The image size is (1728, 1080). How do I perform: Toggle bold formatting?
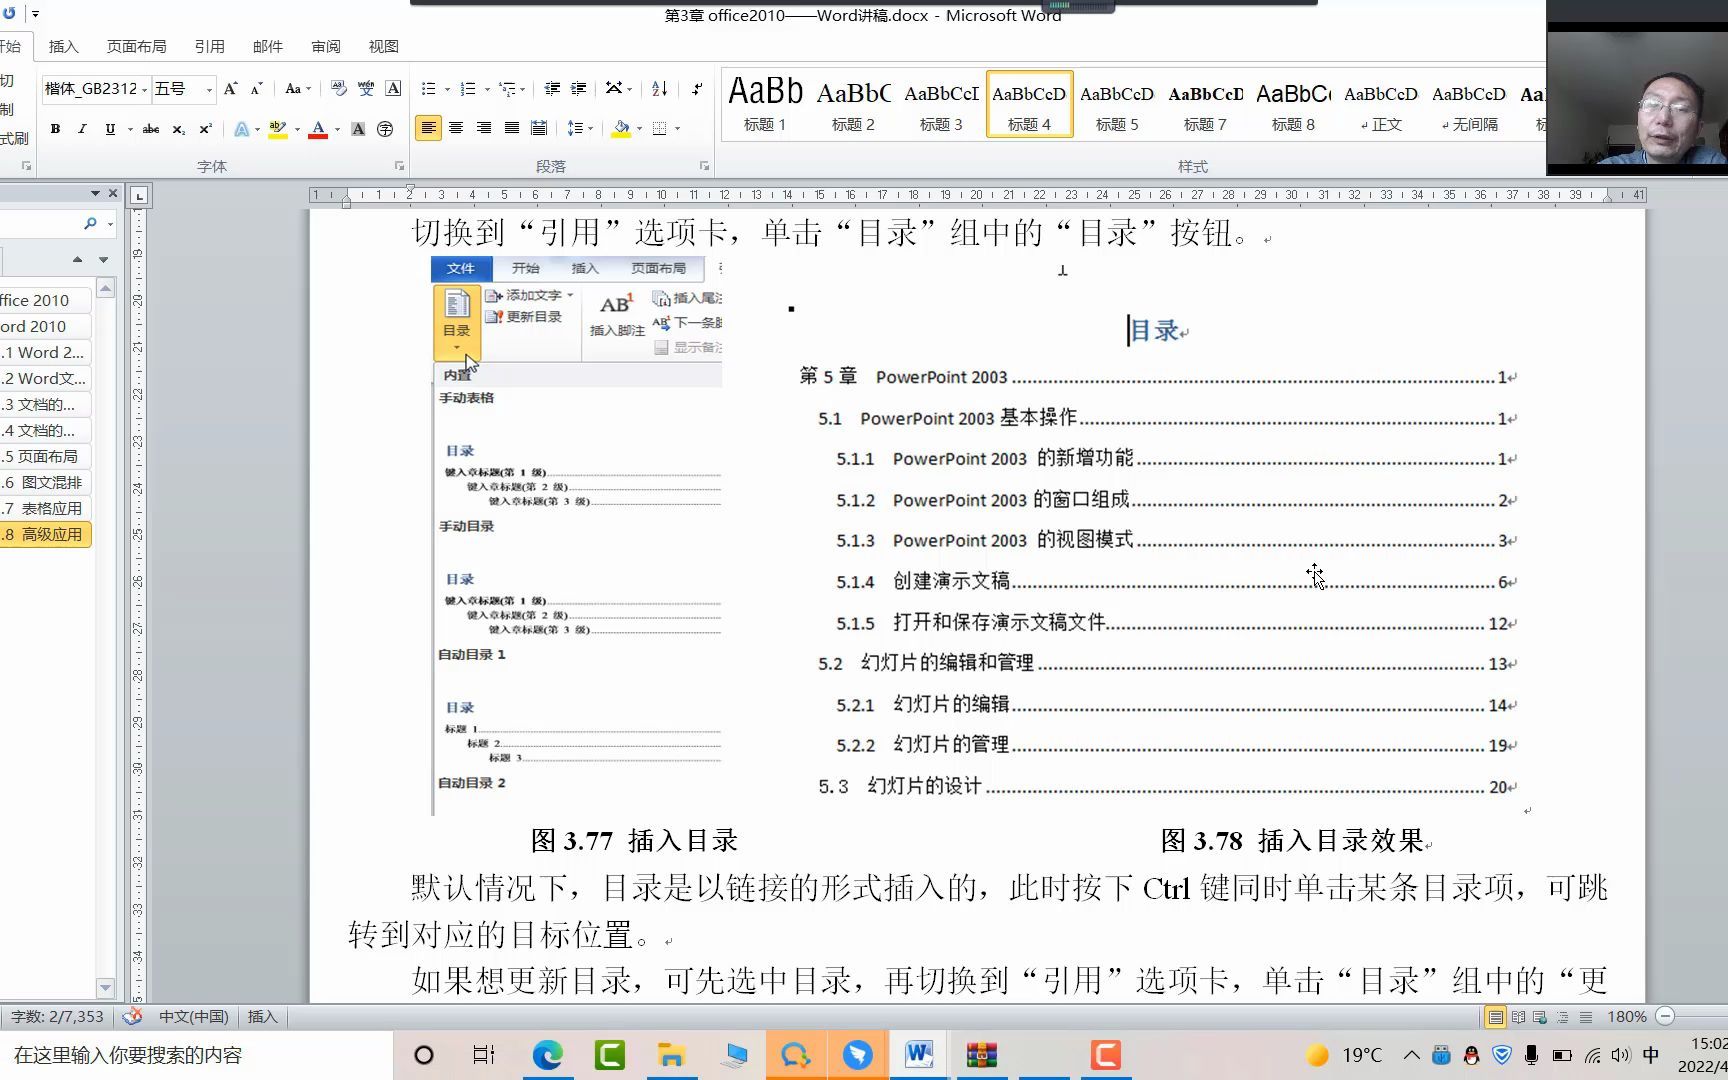point(55,129)
